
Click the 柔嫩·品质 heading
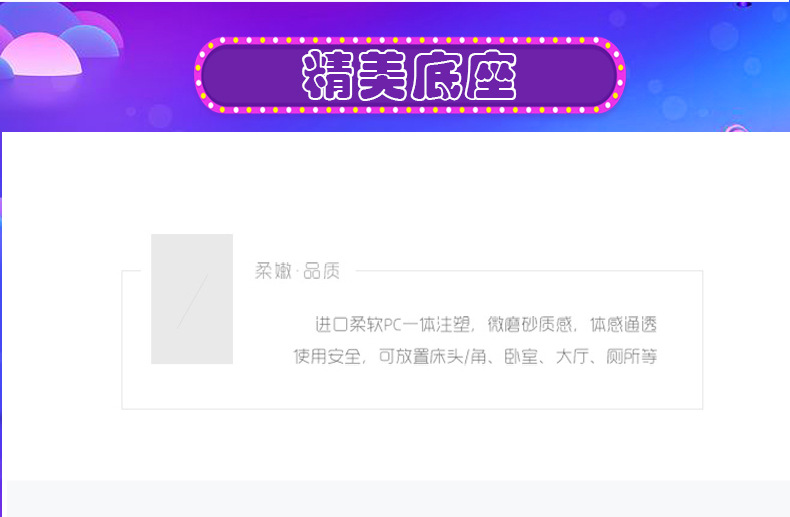[x=297, y=271]
